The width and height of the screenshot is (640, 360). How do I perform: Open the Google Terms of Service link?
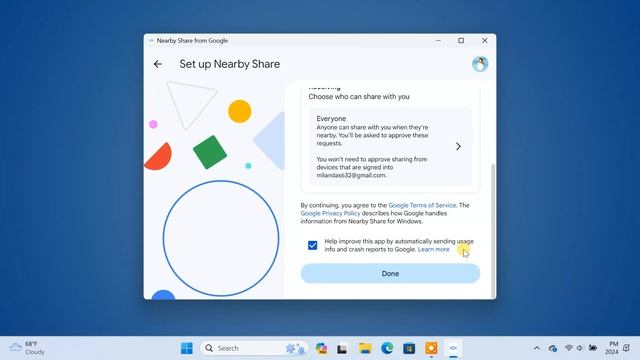point(422,205)
